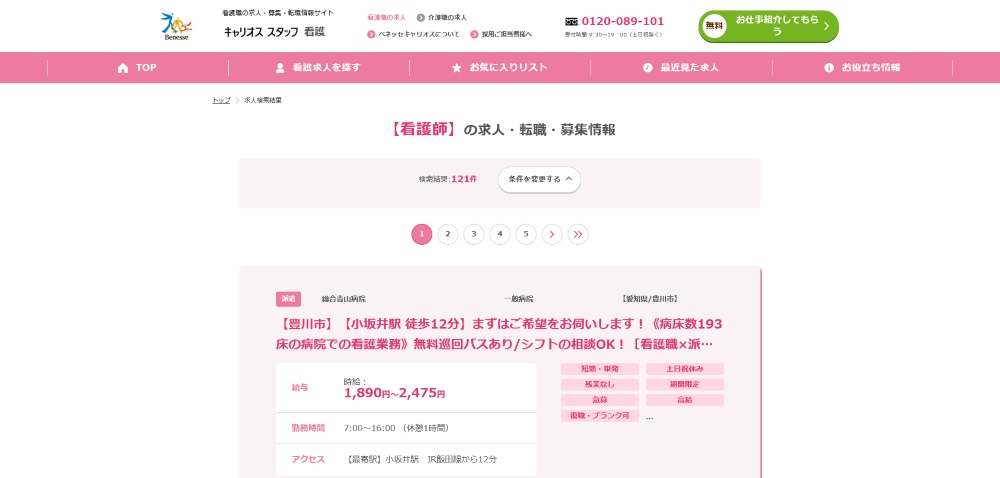Click the 短期・単発 tag
Image resolution: width=1000 pixels, height=478 pixels.
click(599, 369)
